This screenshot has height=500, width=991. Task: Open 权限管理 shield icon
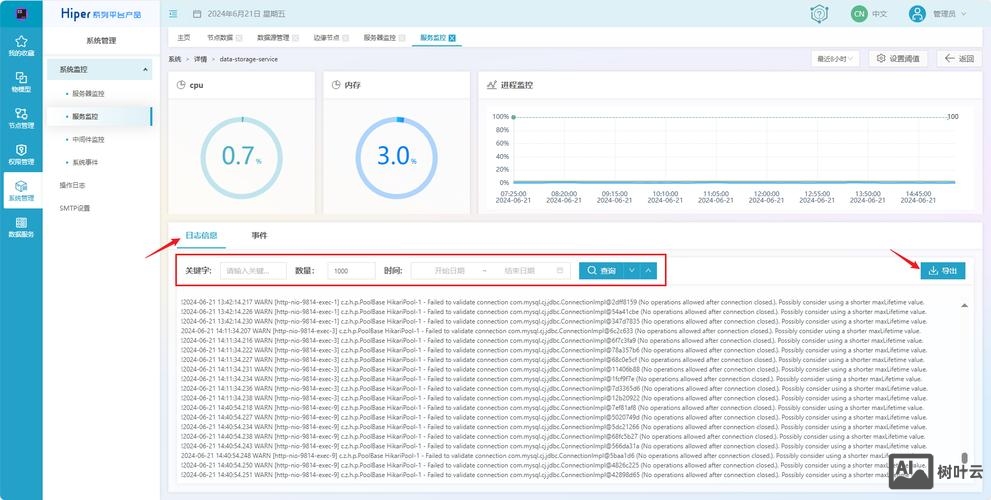click(21, 154)
